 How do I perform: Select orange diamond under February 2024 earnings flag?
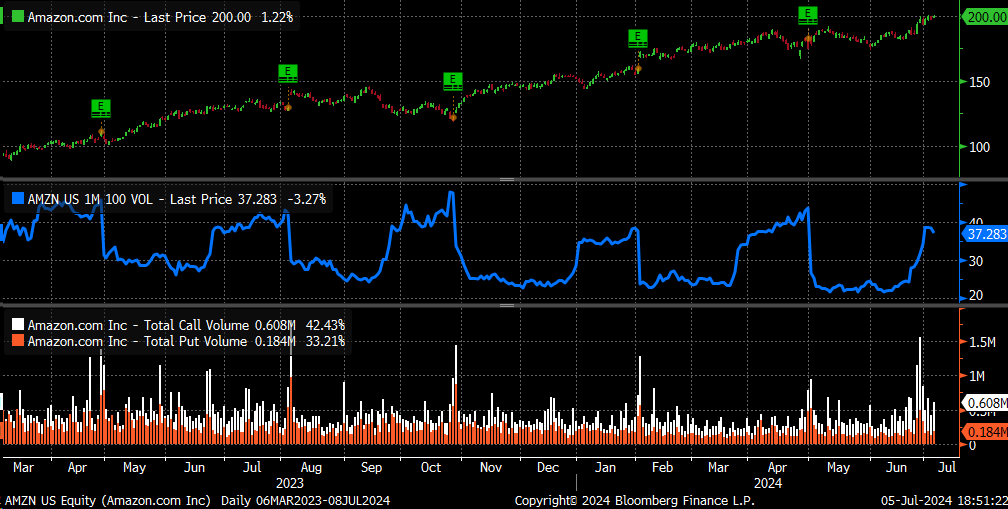click(638, 68)
